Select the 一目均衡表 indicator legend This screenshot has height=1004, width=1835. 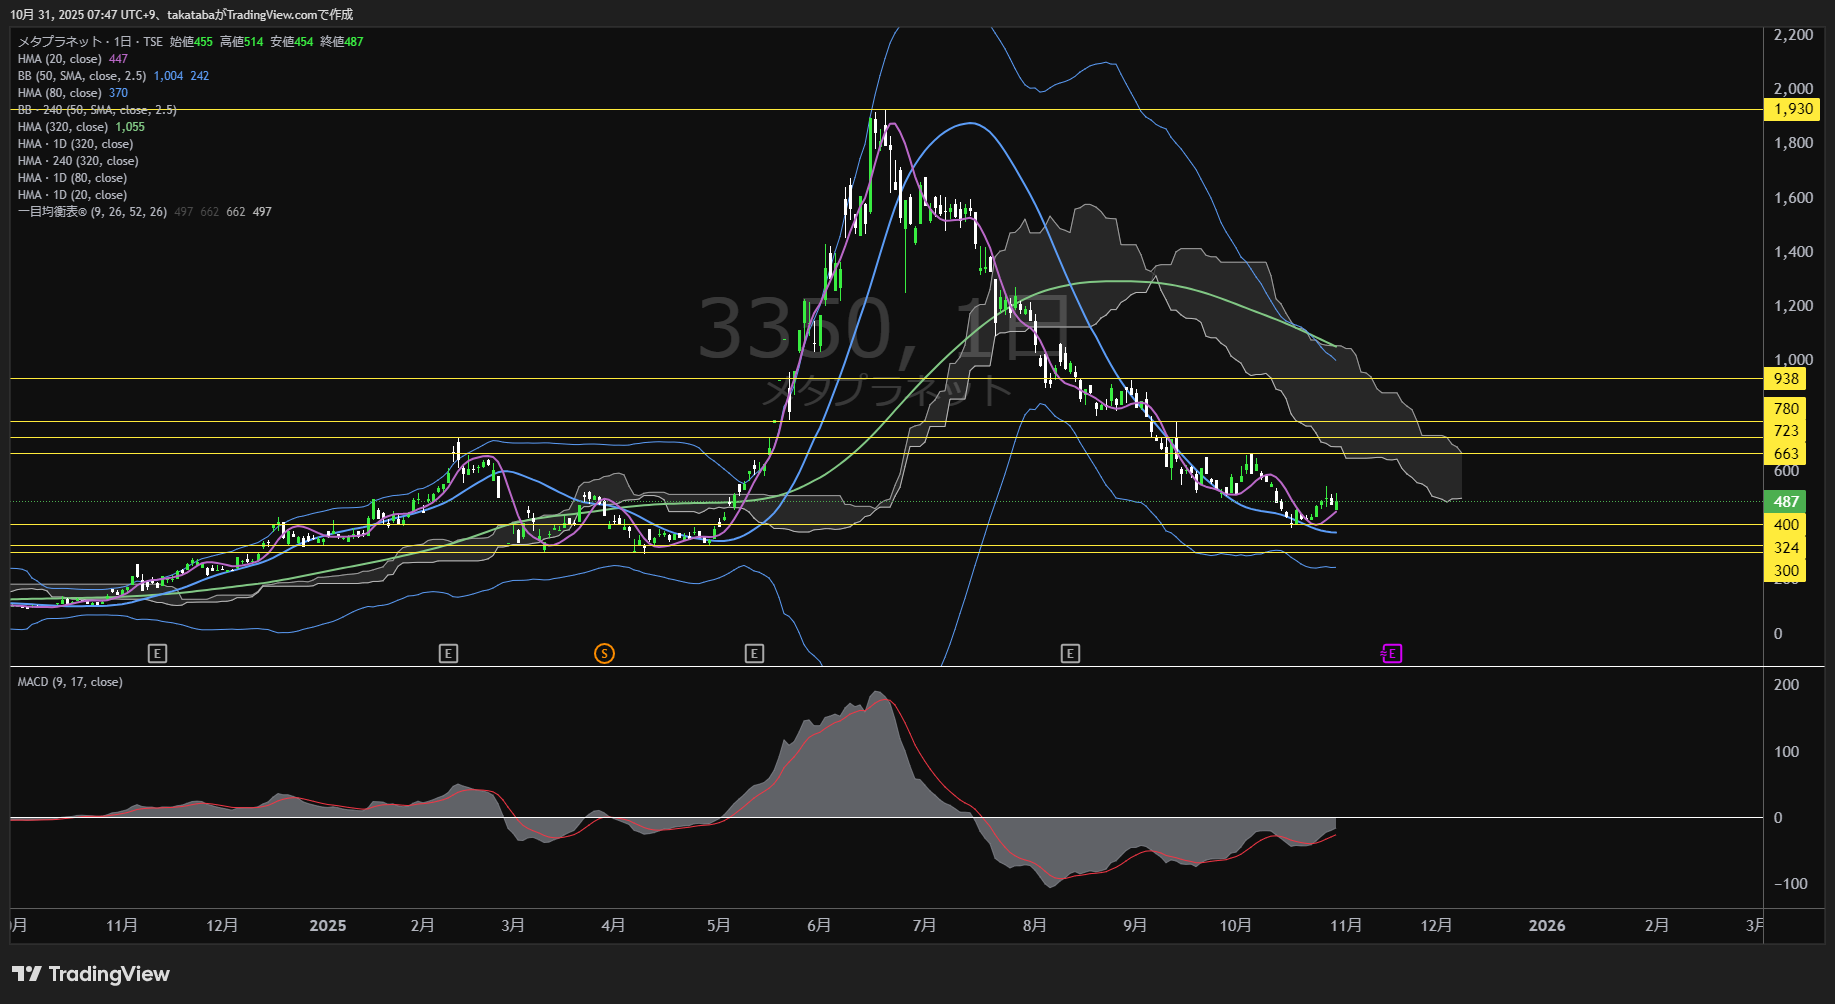coord(92,212)
